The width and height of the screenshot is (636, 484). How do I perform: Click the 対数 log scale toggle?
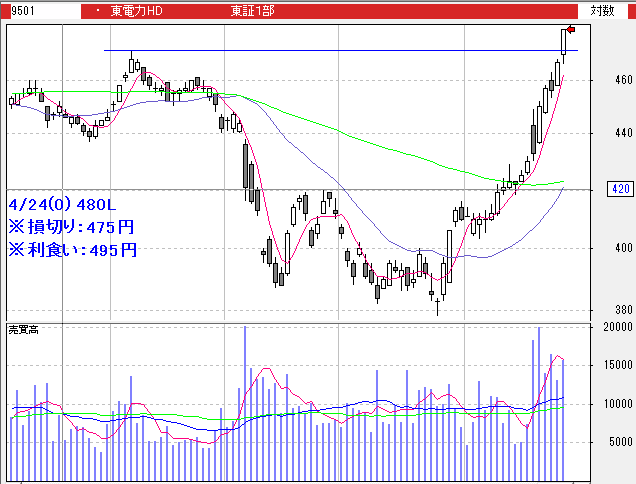click(x=602, y=10)
